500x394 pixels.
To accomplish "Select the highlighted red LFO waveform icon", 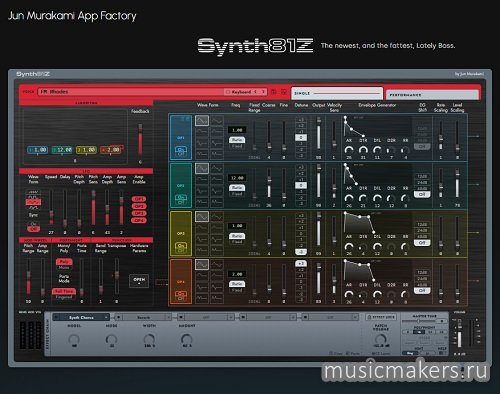I will click(33, 202).
